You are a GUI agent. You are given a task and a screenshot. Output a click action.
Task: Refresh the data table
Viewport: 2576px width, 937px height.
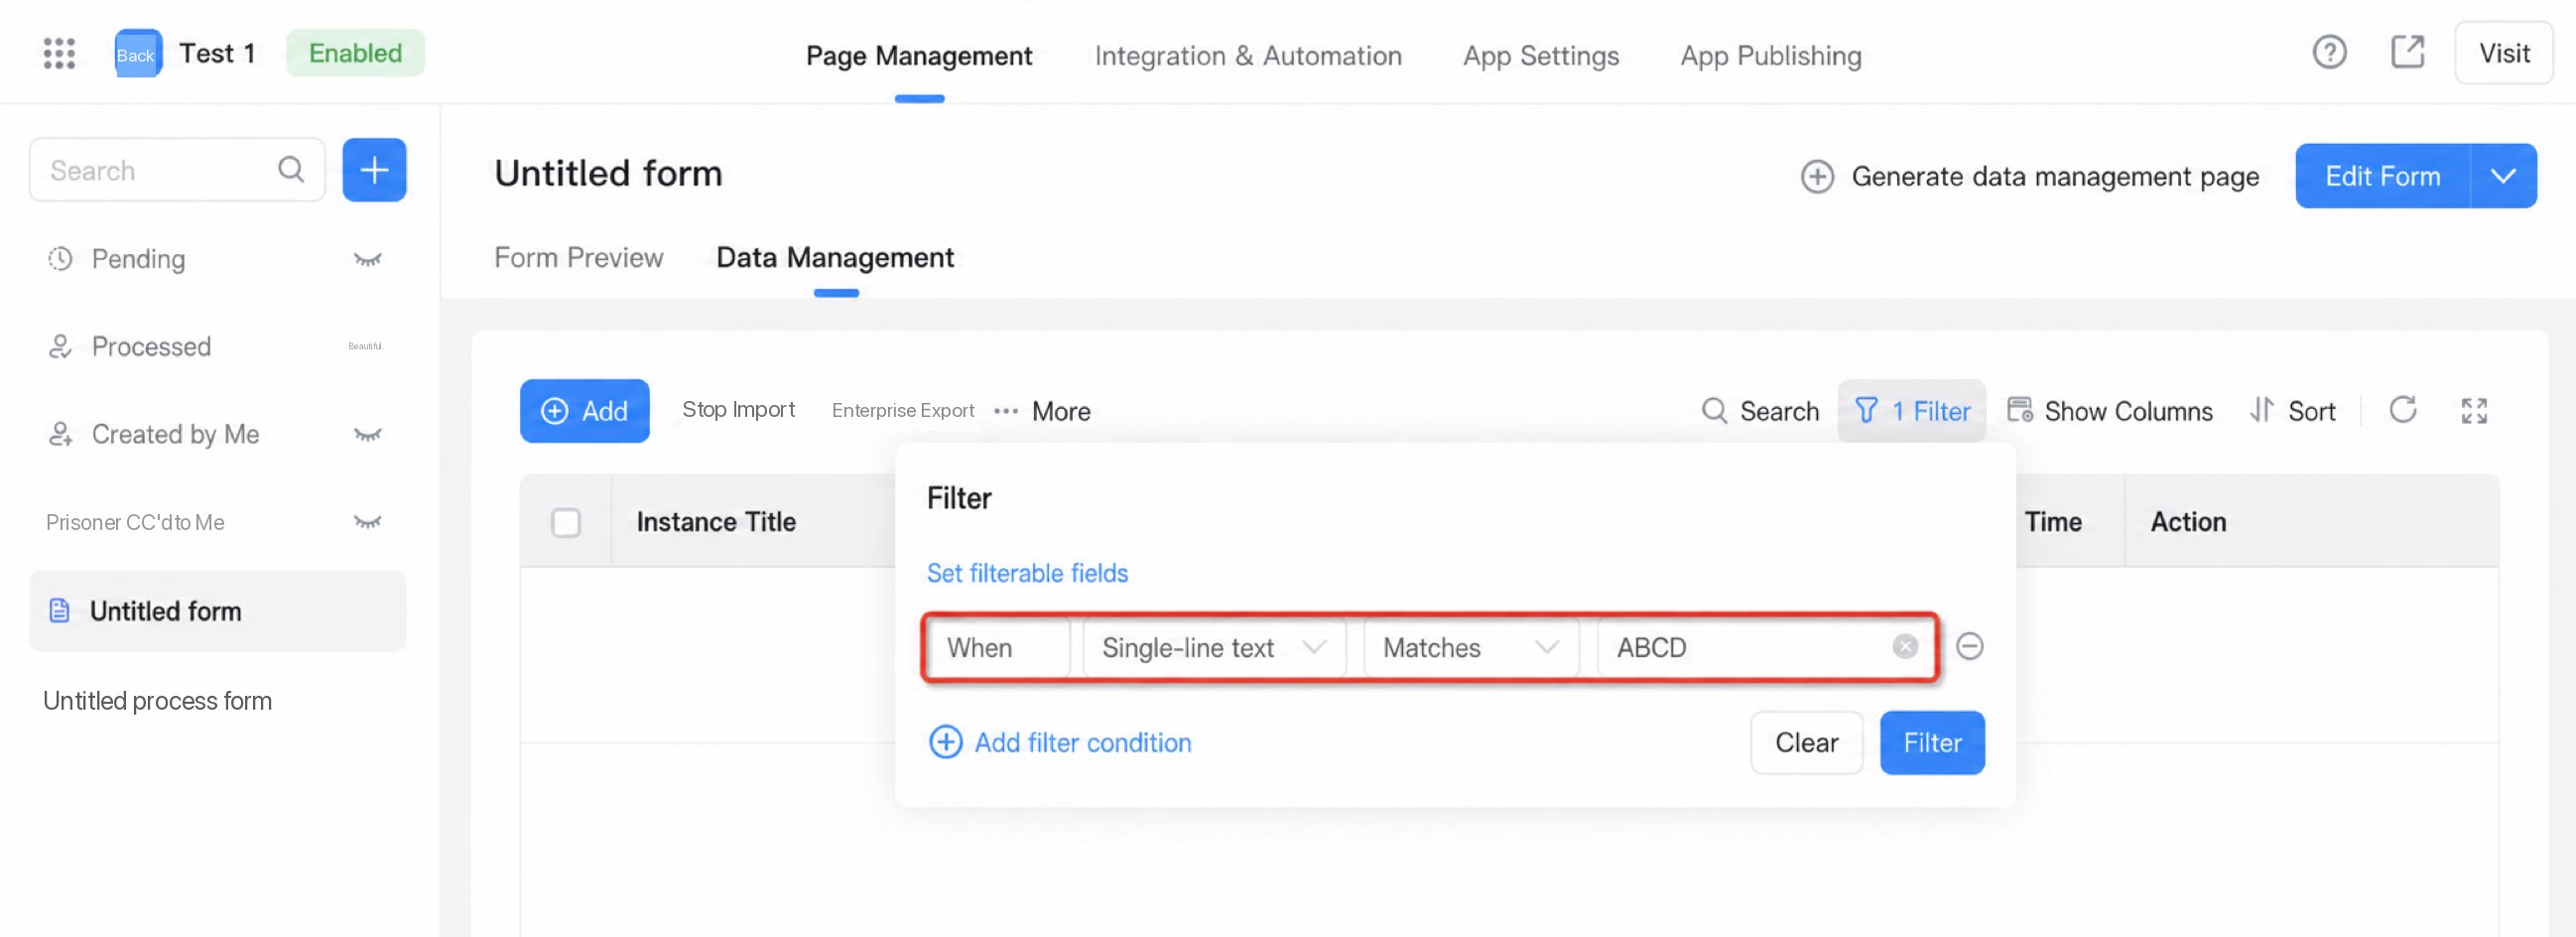2402,410
